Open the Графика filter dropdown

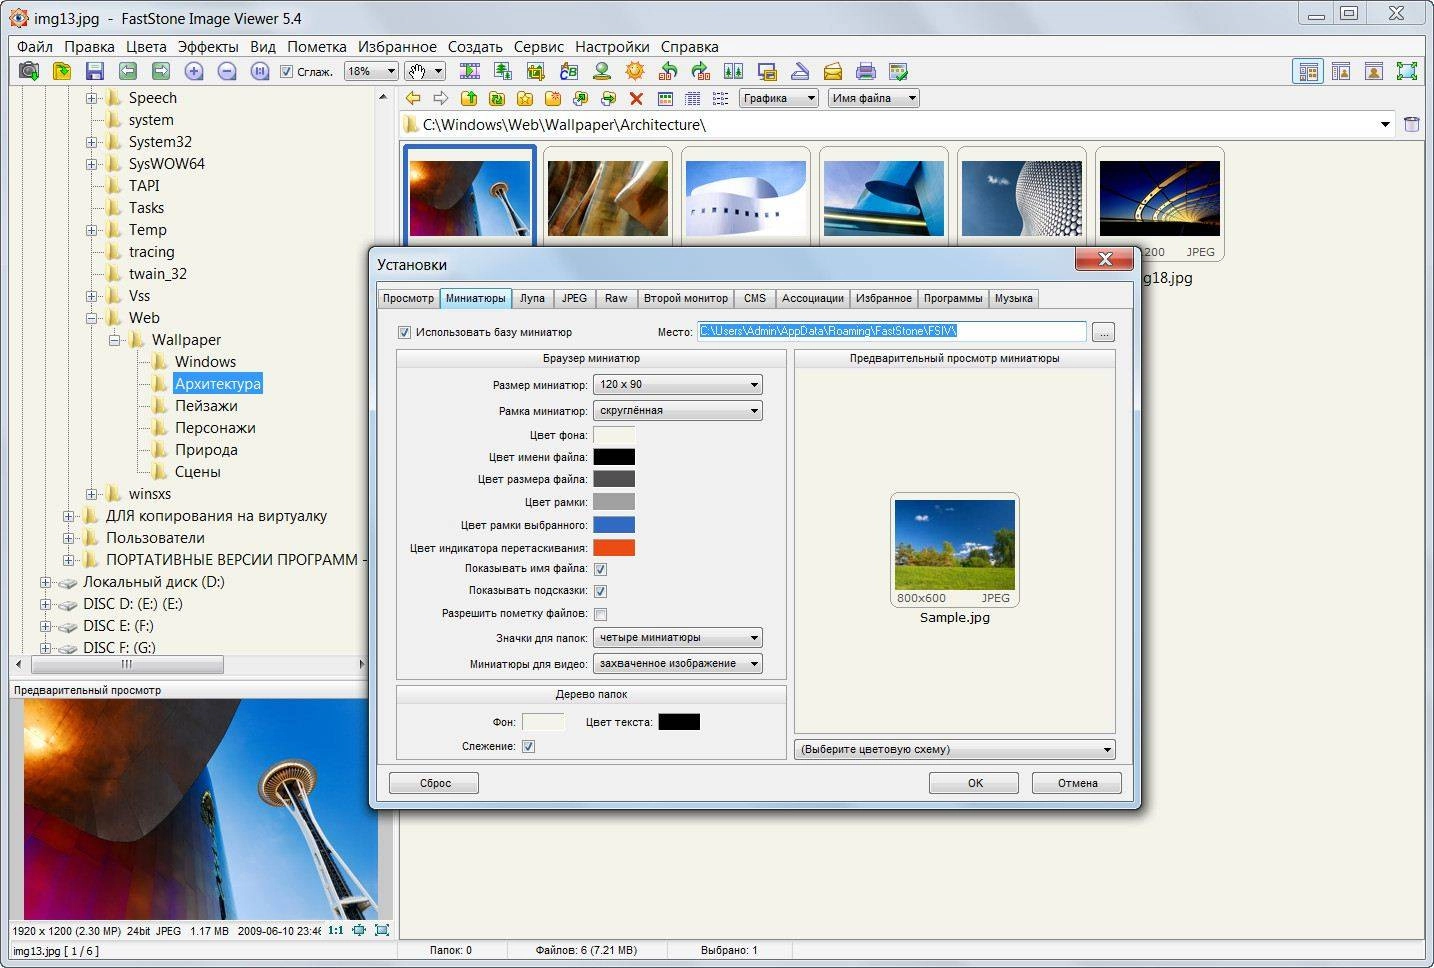[x=780, y=98]
